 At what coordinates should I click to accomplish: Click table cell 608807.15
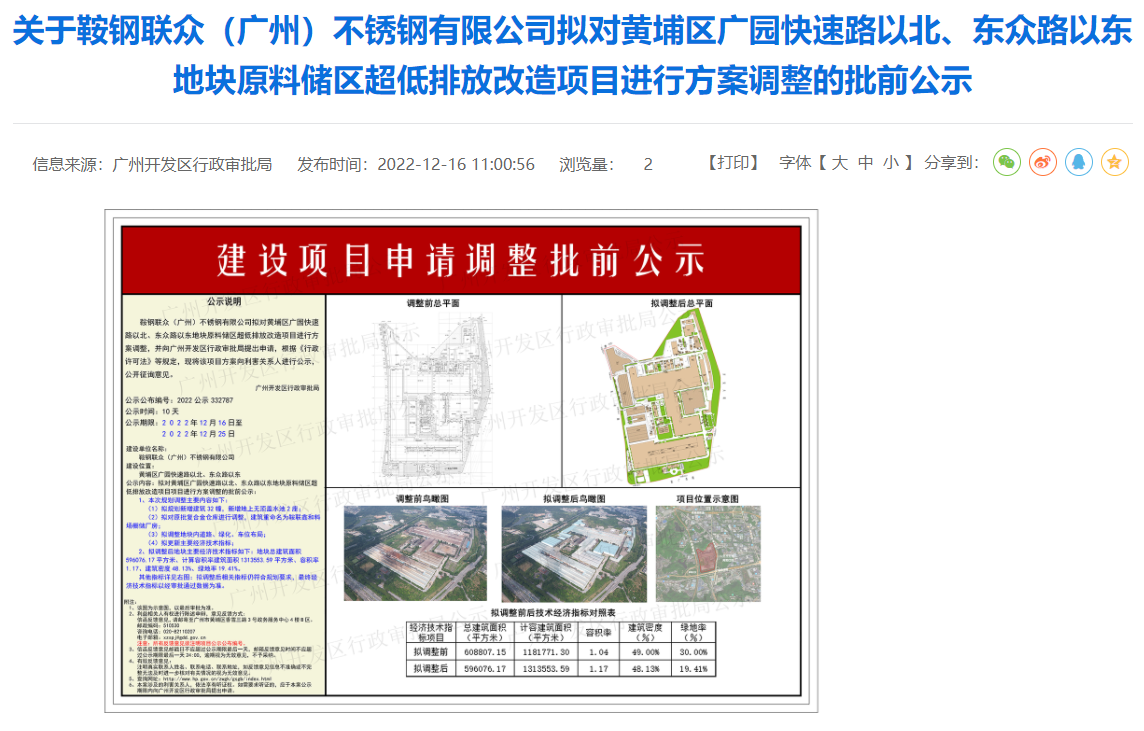pos(485,652)
